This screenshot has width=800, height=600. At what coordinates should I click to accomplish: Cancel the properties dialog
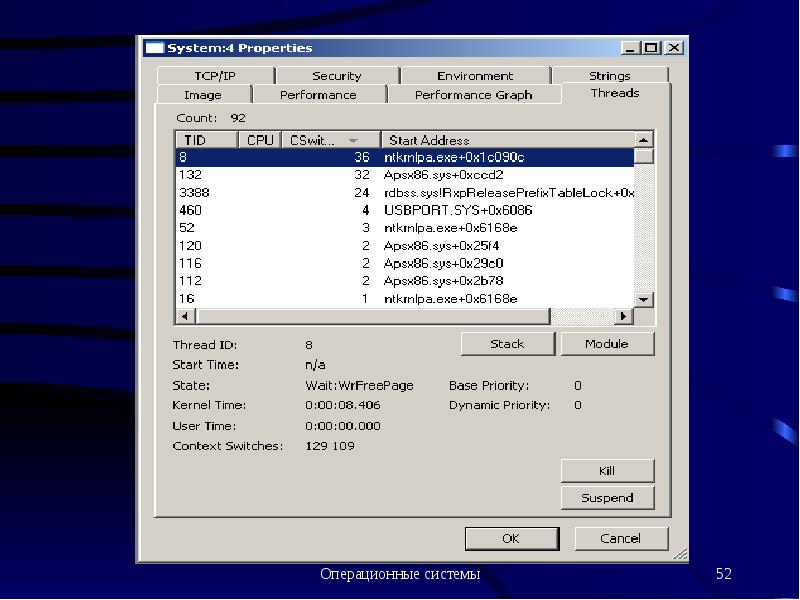620,539
